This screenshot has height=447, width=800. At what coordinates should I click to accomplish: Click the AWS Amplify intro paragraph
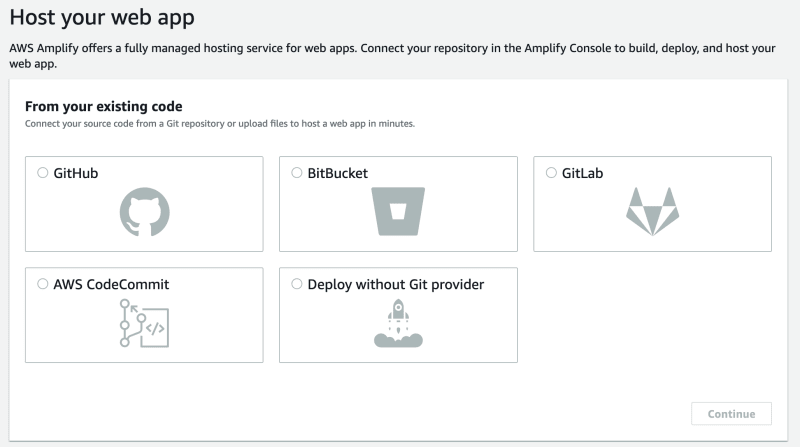click(x=392, y=56)
